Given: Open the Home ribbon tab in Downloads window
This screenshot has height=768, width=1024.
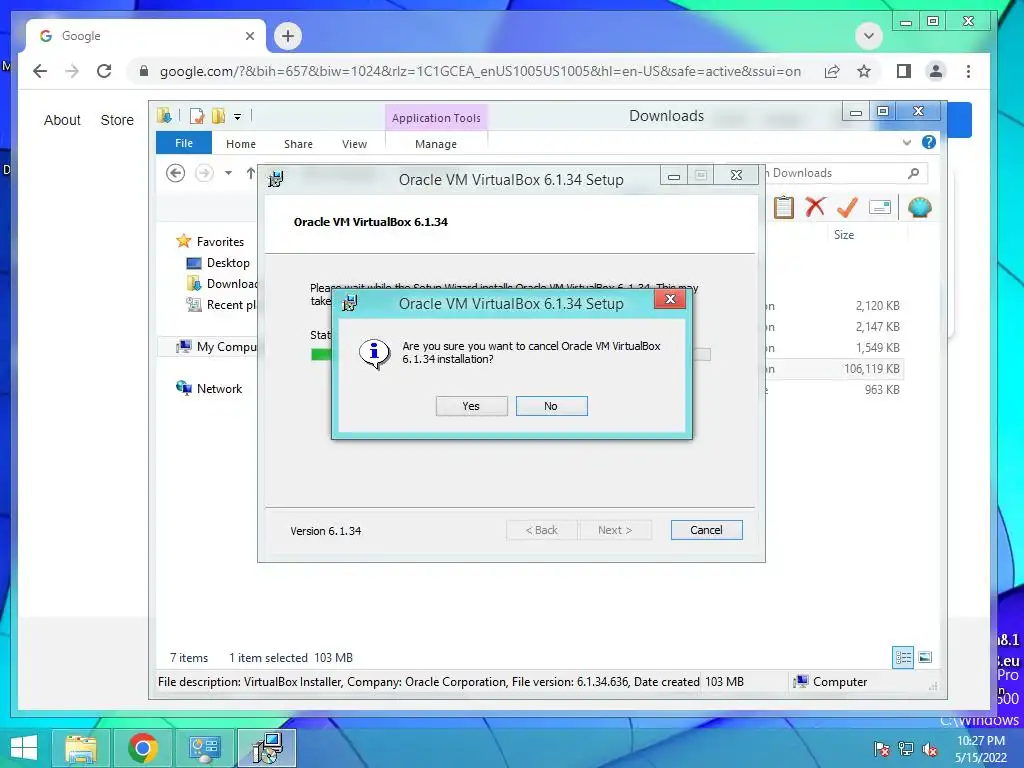Looking at the screenshot, I should [241, 144].
